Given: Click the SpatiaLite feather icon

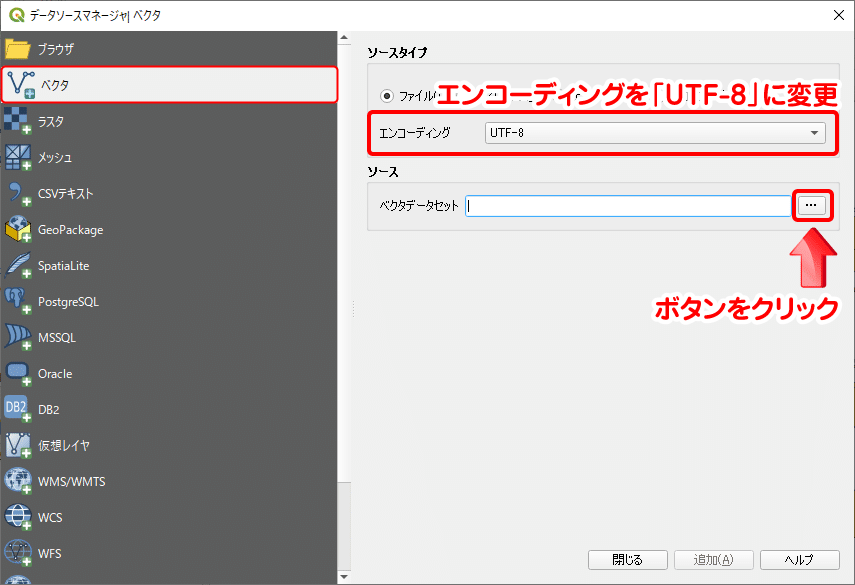Looking at the screenshot, I should click(17, 266).
